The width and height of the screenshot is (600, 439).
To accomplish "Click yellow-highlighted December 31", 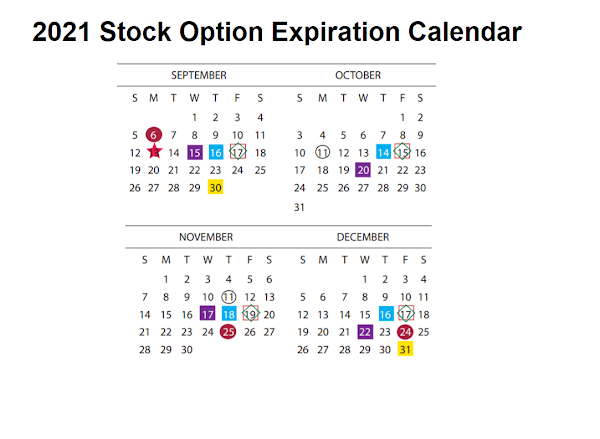I will [x=405, y=349].
